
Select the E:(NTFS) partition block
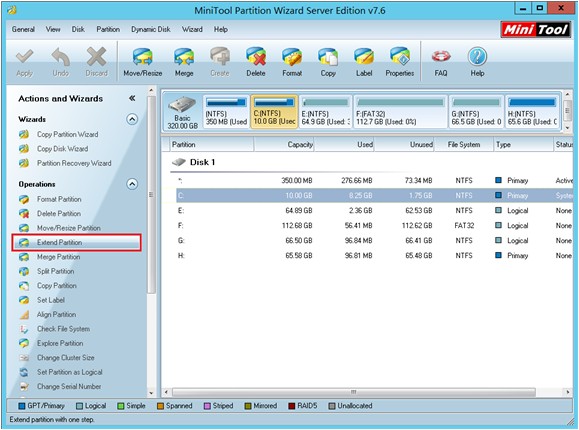(325, 112)
